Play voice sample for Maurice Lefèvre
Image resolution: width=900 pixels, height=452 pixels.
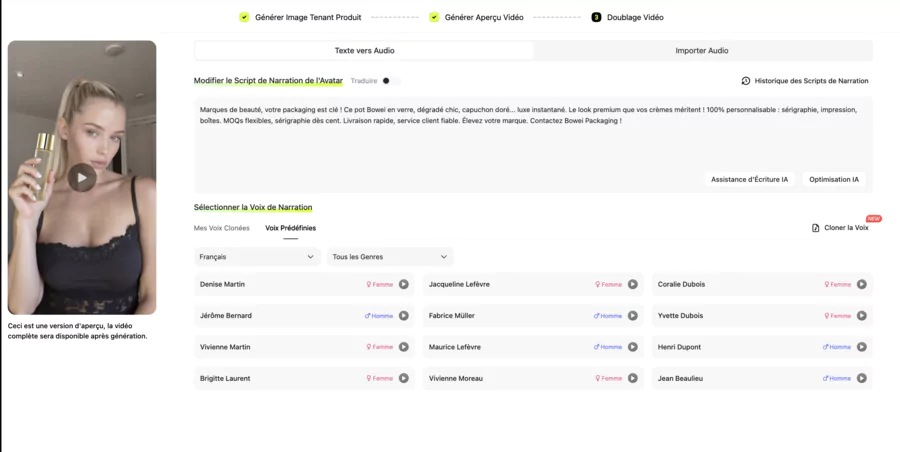point(633,347)
